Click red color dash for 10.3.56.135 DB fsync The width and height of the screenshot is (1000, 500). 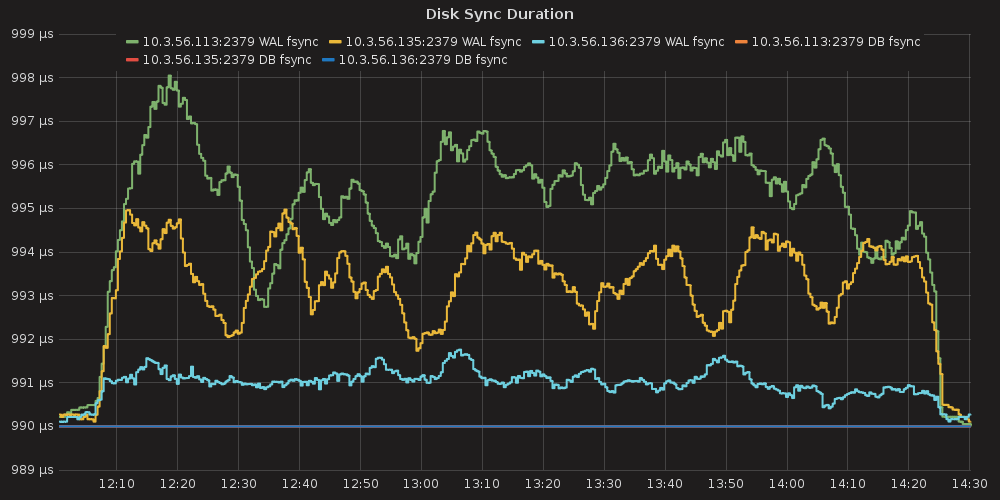click(132, 60)
